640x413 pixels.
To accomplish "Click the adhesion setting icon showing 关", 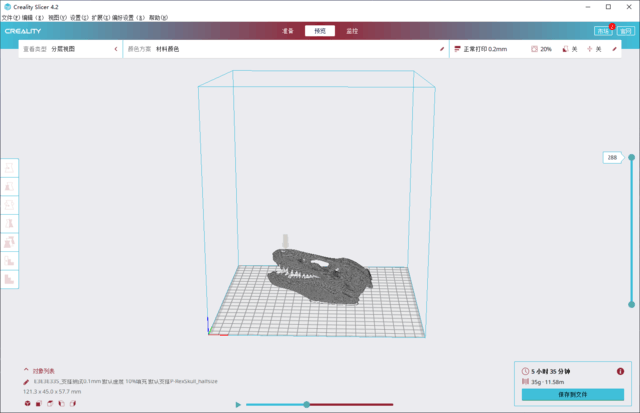I will [x=589, y=49].
